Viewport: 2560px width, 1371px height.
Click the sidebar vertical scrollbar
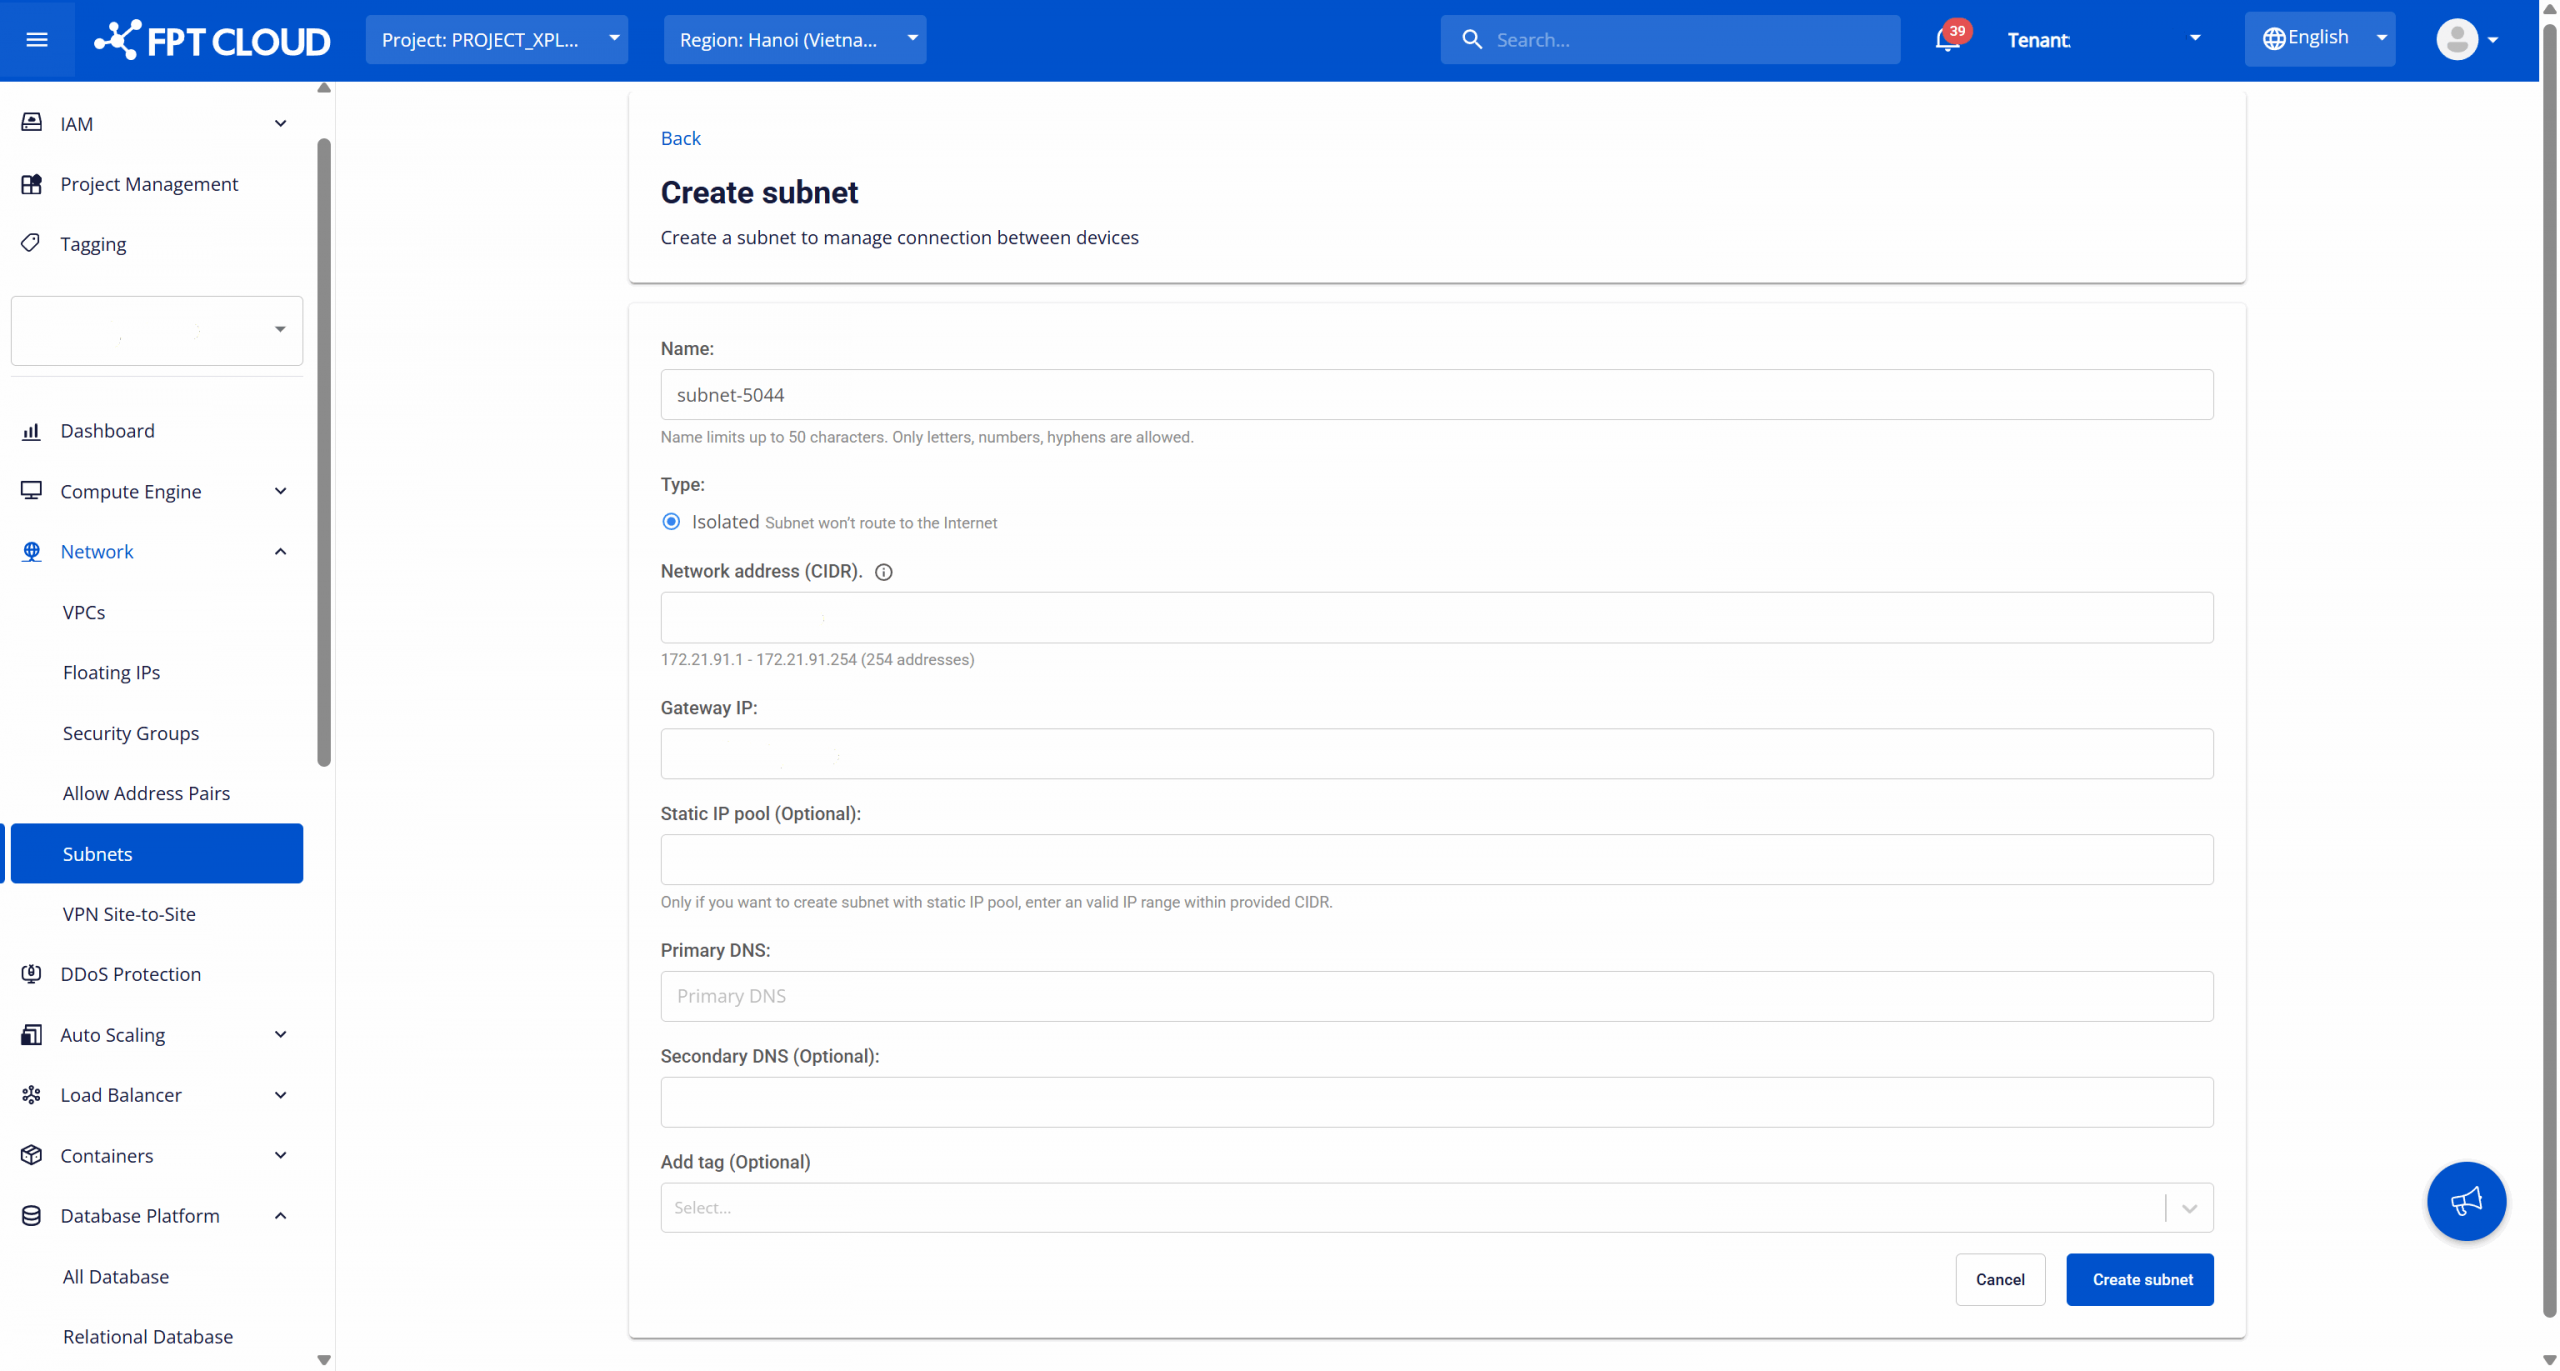[324, 450]
